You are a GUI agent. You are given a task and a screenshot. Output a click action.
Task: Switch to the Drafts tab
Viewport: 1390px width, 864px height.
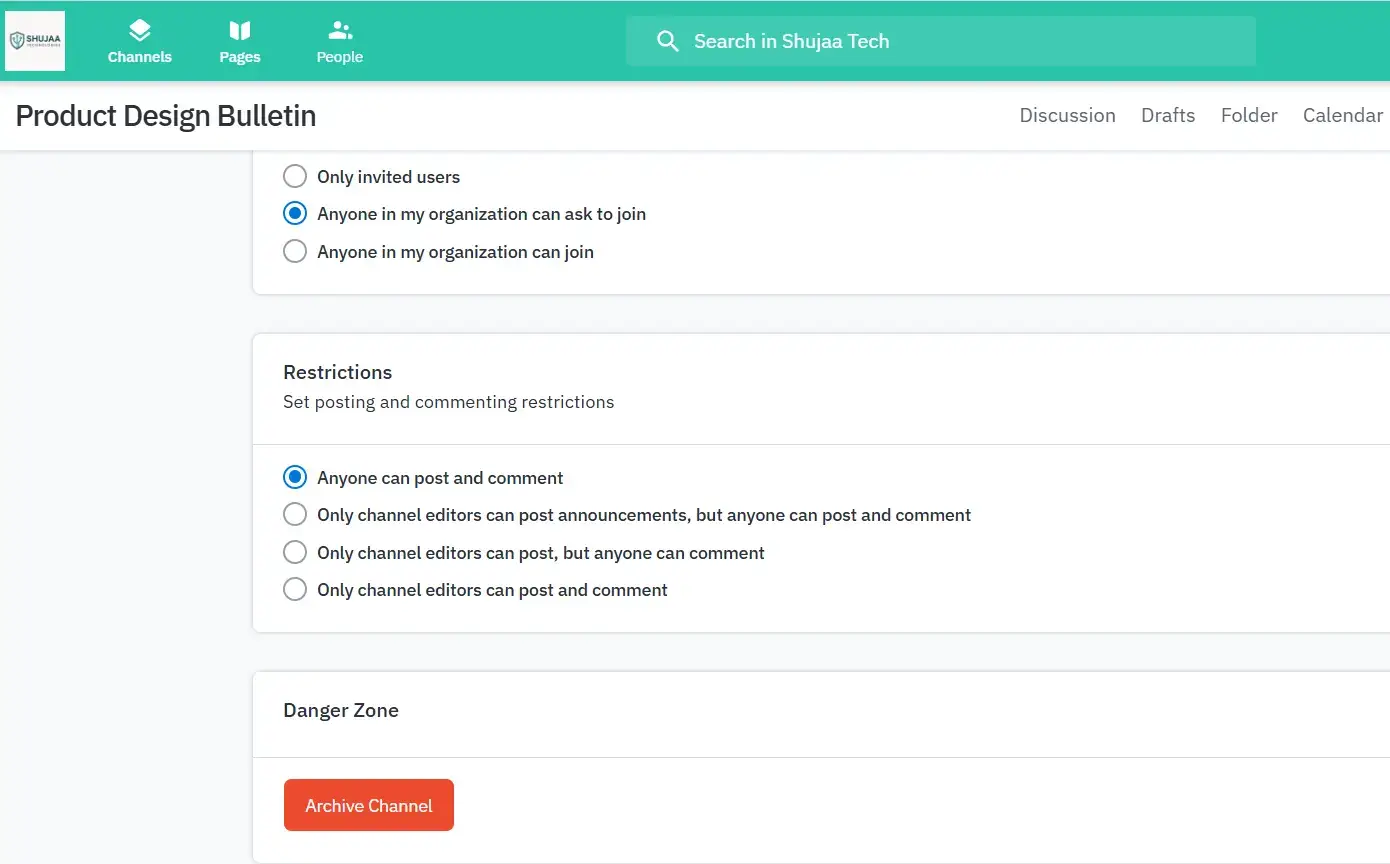click(x=1168, y=115)
